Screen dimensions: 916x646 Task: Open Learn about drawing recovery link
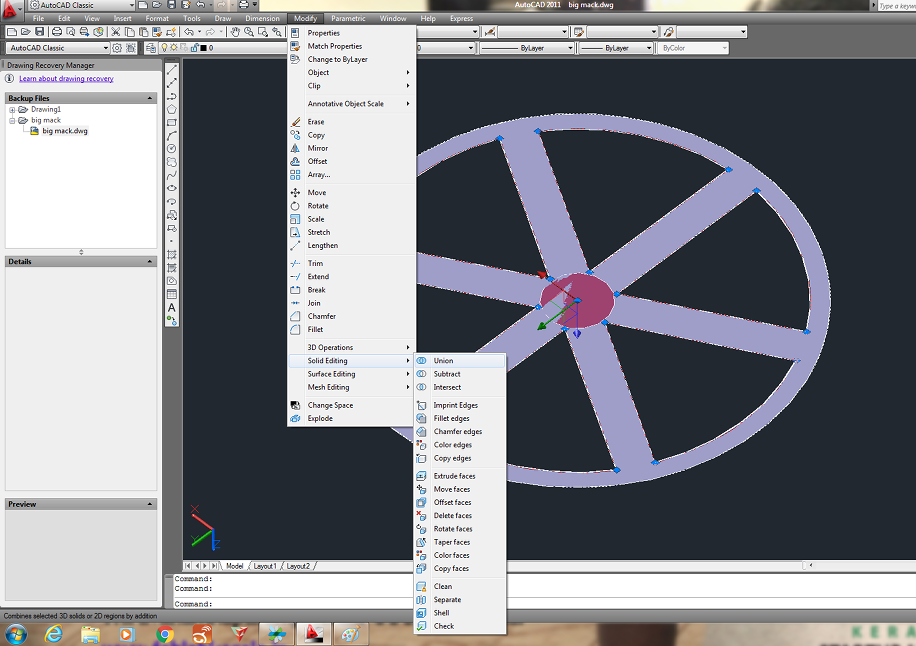[66, 79]
